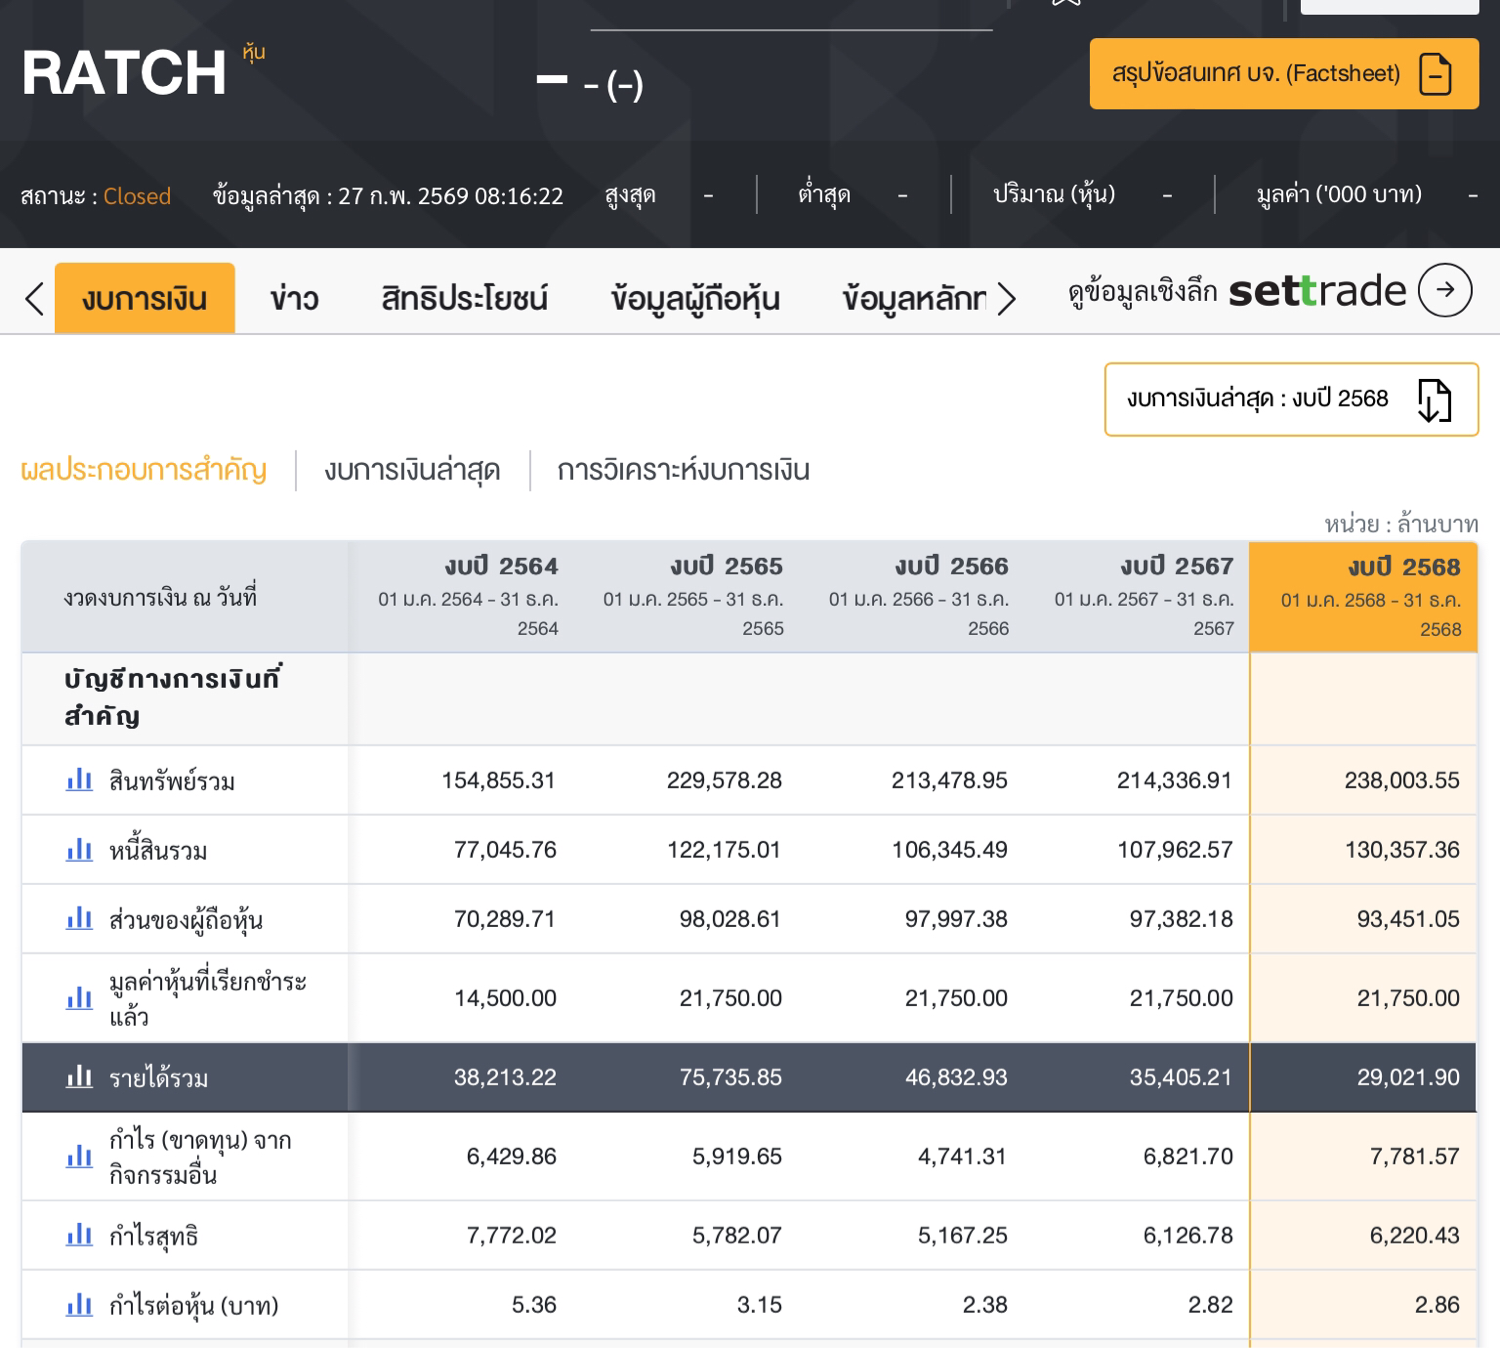Click total liabilities value 130,357.36
The image size is (1500, 1348).
point(1402,850)
